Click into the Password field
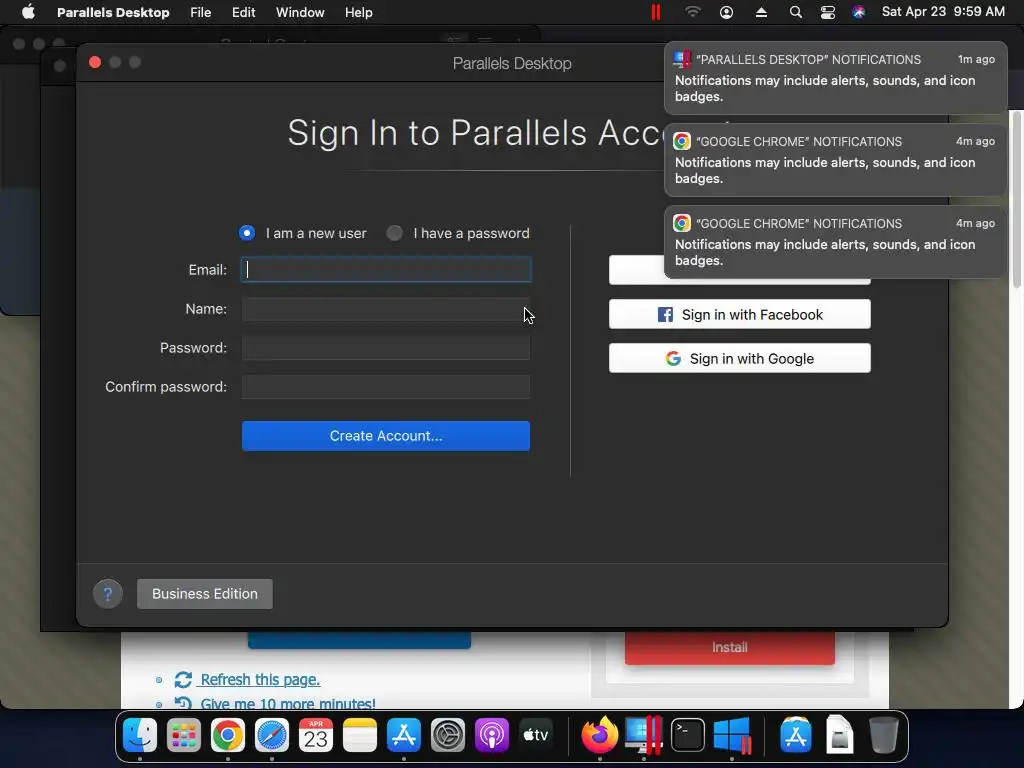Image resolution: width=1024 pixels, height=768 pixels. (x=386, y=348)
